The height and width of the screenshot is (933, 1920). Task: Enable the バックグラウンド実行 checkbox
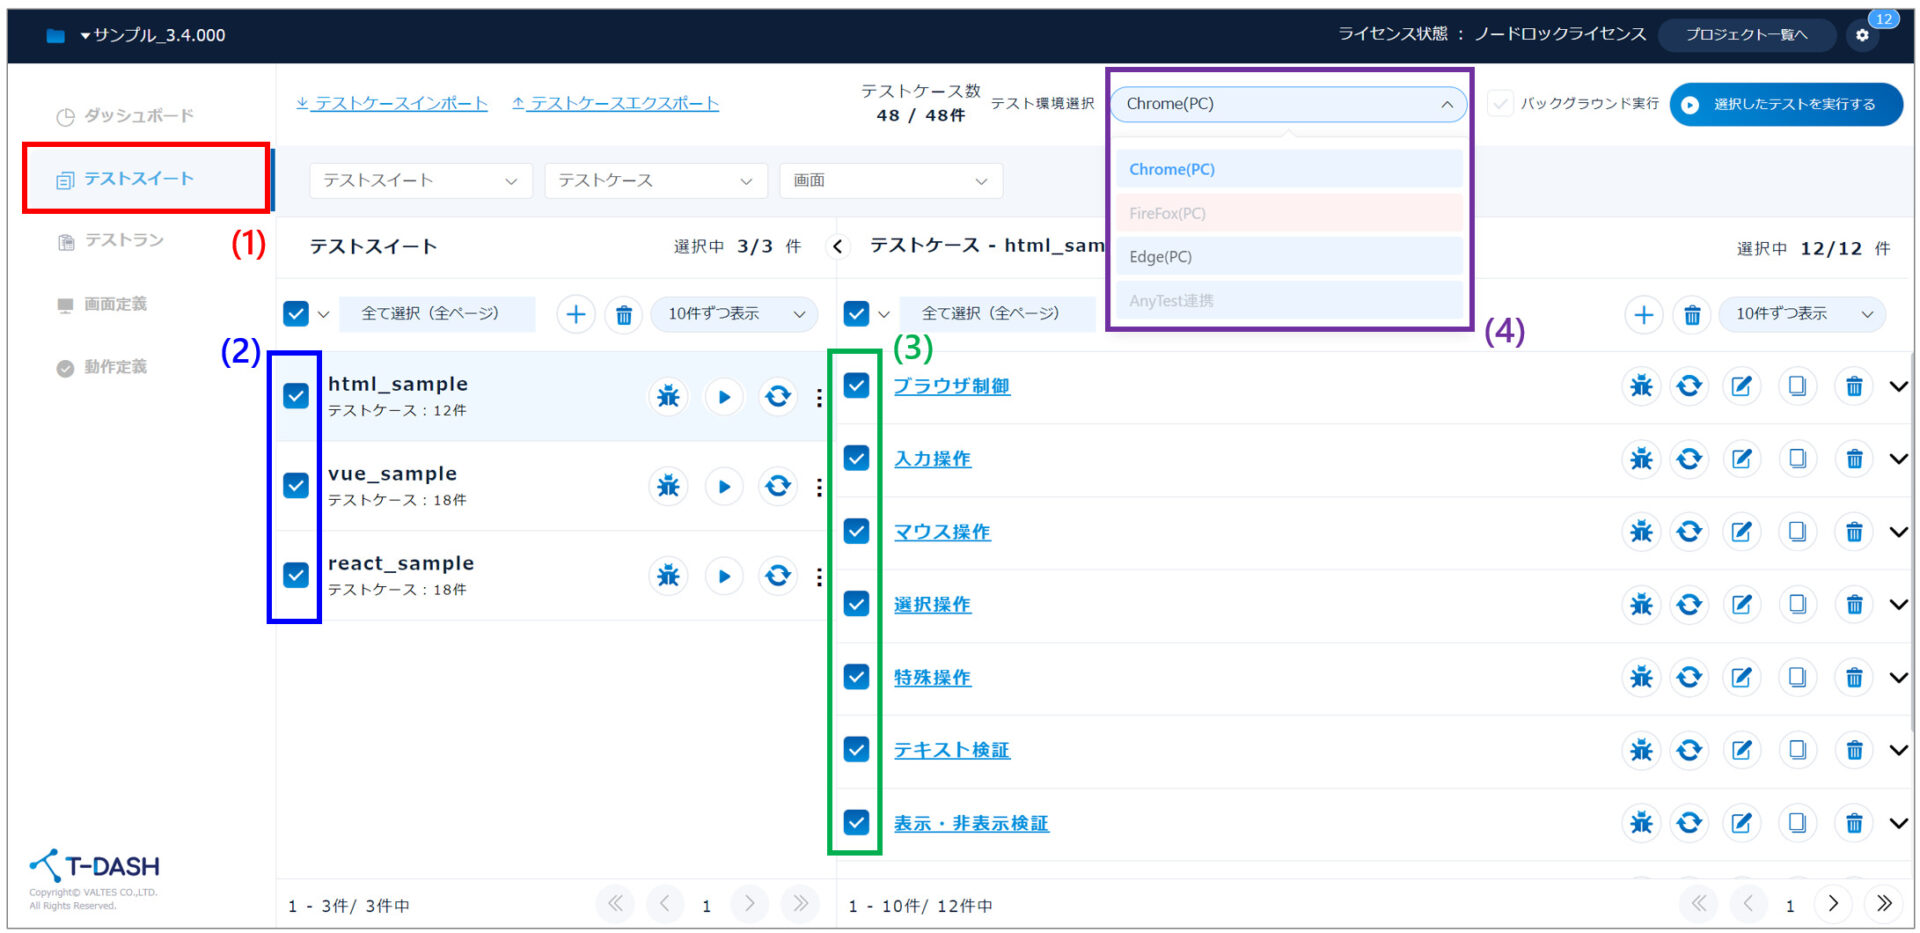point(1501,104)
